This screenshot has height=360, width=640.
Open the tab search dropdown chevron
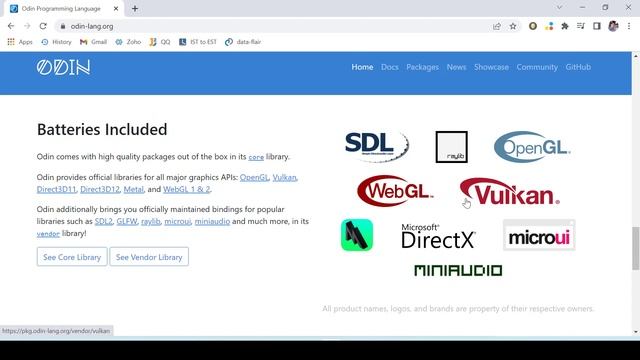click(560, 7)
